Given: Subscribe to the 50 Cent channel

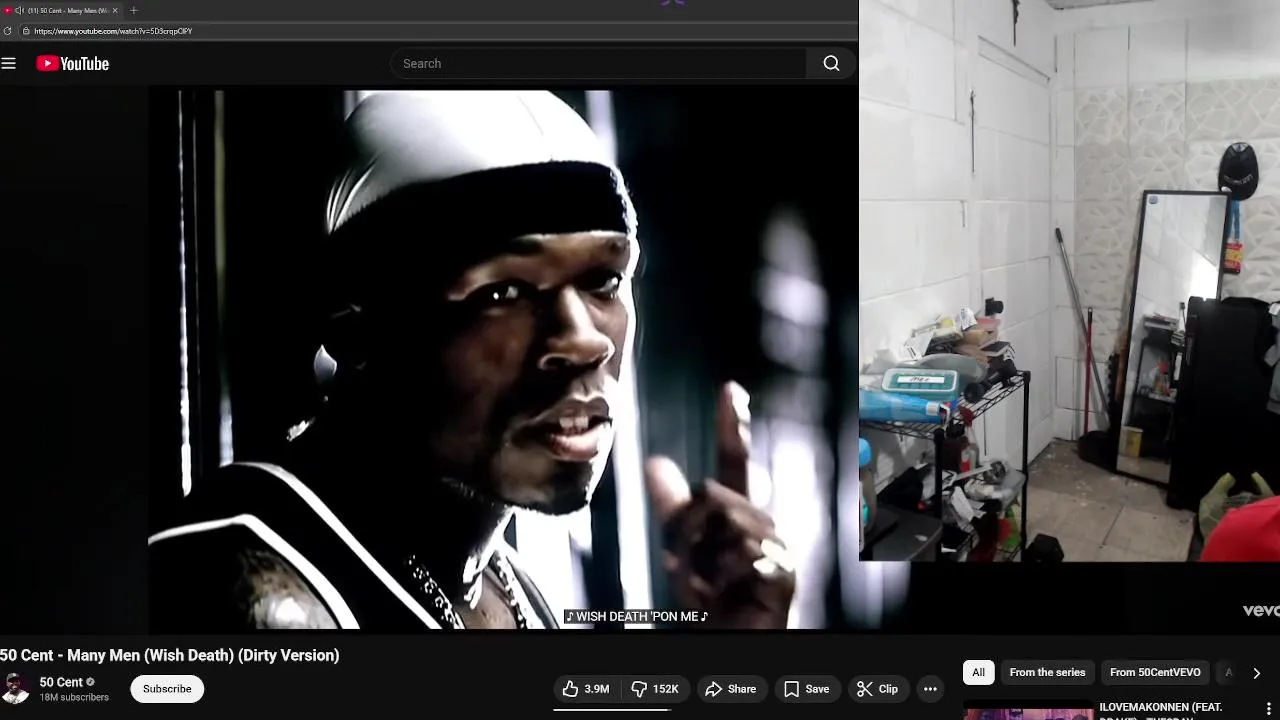Looking at the screenshot, I should (167, 689).
